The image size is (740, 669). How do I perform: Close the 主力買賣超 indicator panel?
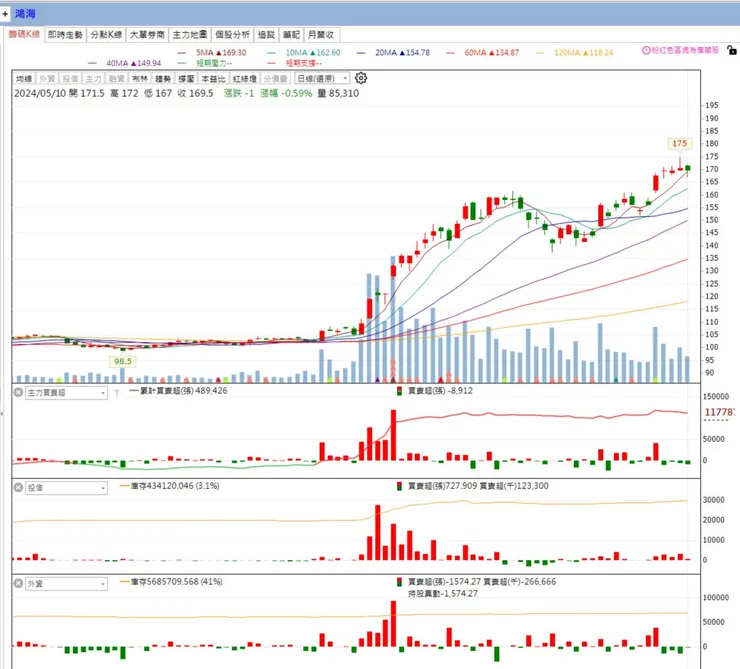(18, 392)
